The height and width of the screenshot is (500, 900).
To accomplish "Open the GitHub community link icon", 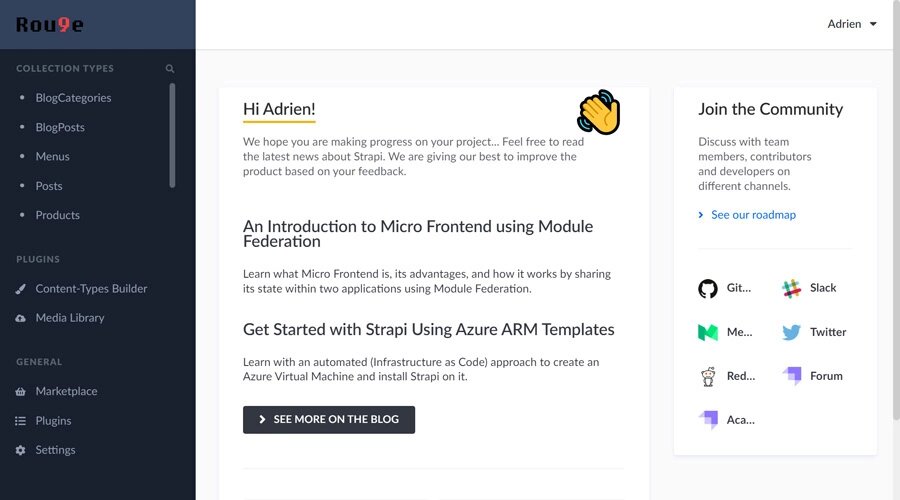I will click(708, 288).
